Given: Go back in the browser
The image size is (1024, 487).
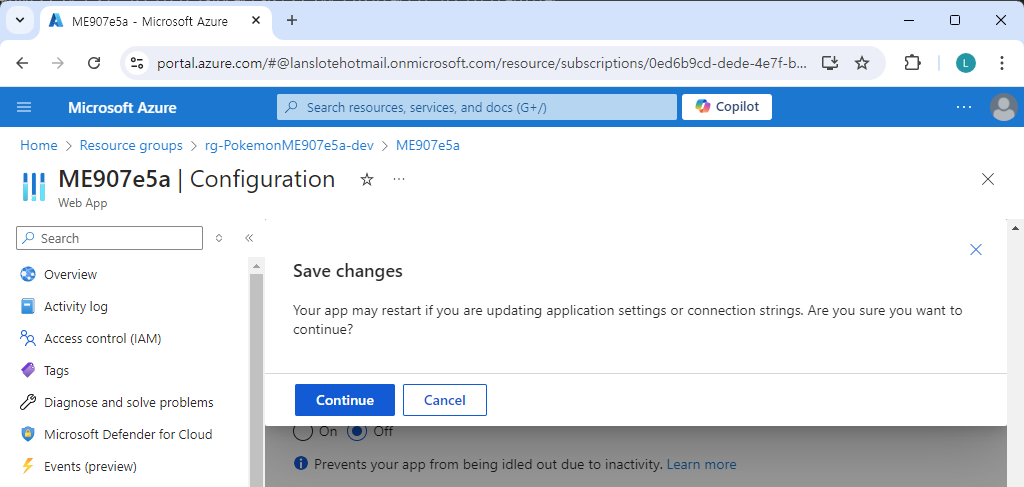Looking at the screenshot, I should point(22,63).
